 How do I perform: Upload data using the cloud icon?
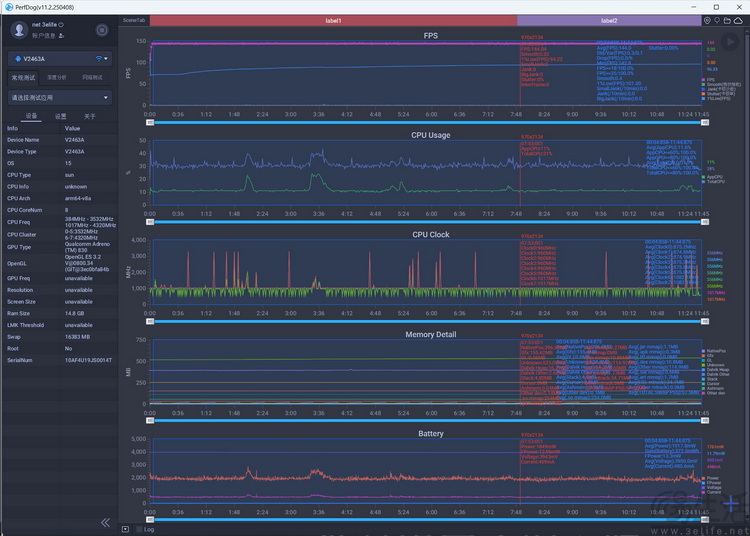(x=738, y=21)
